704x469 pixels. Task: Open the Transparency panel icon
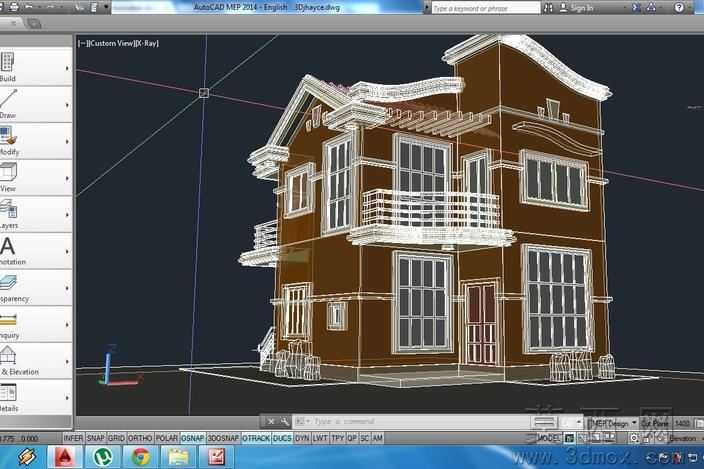[x=8, y=283]
